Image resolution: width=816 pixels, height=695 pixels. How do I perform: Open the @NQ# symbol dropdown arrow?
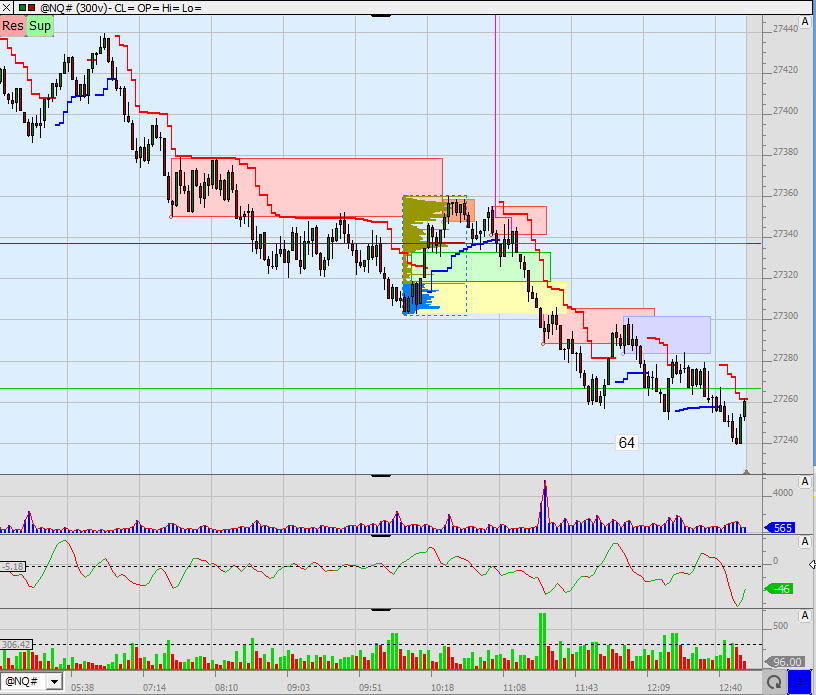(54, 681)
